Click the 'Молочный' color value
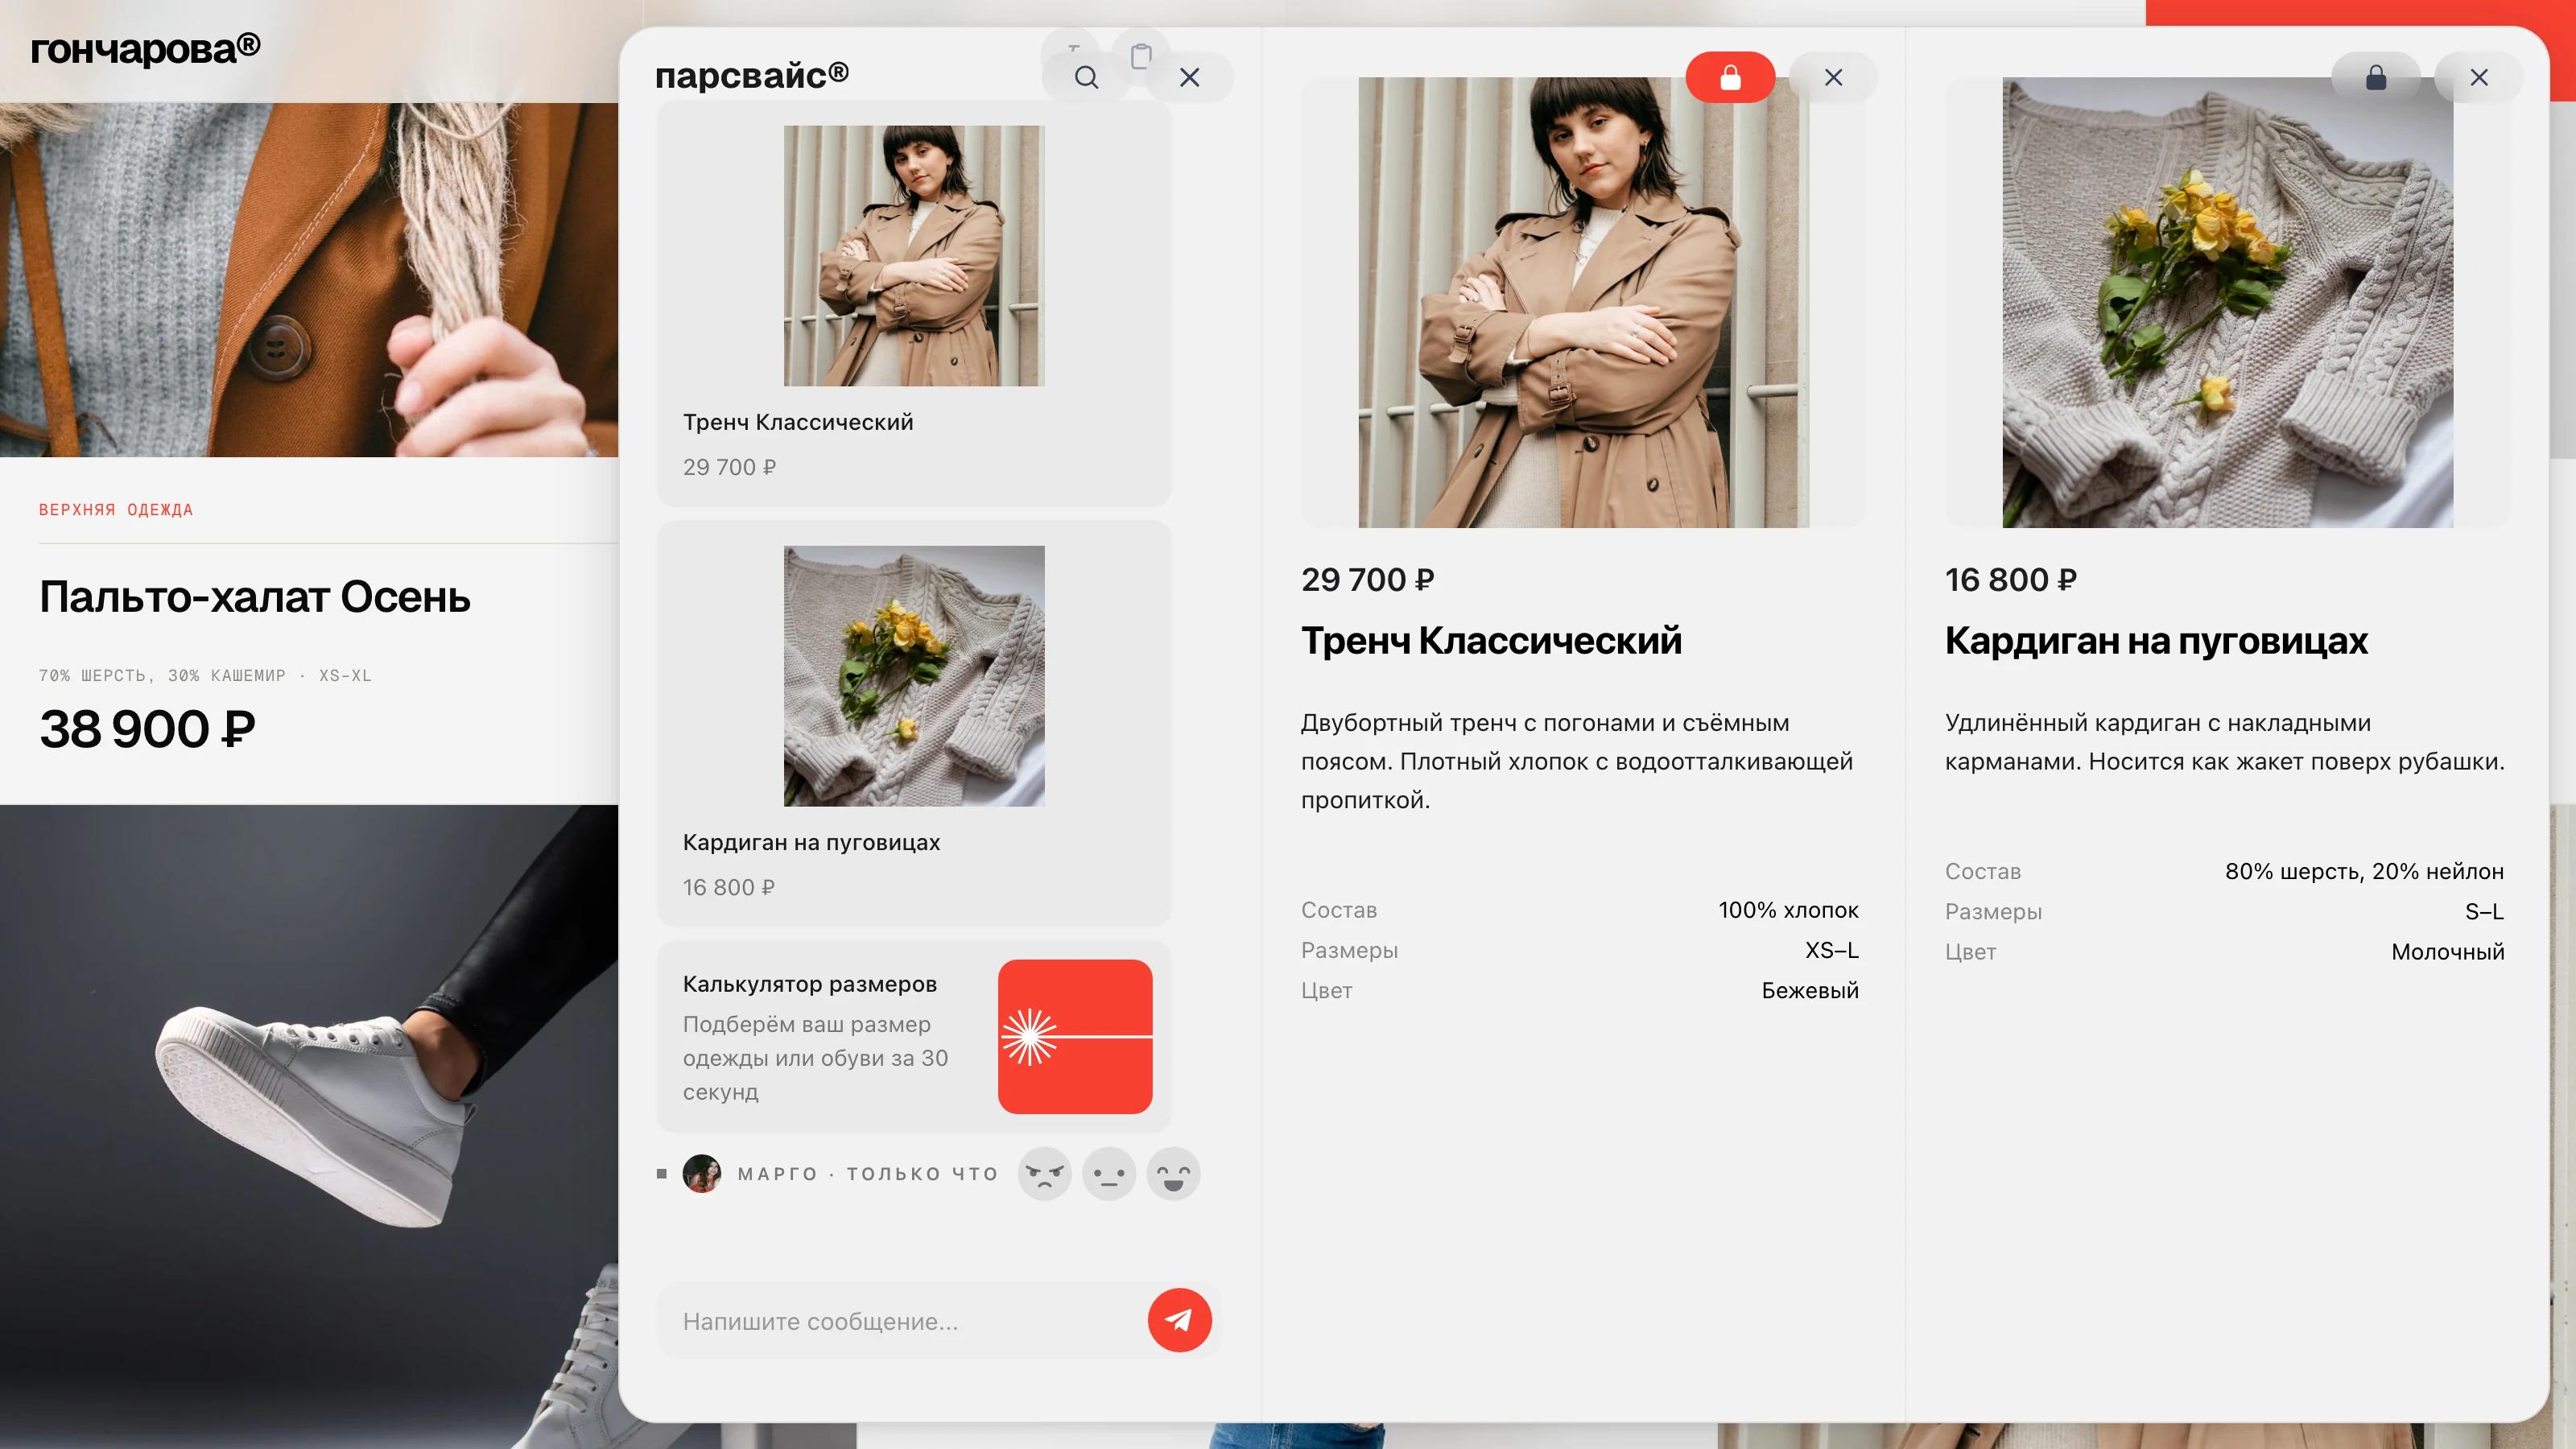 click(2447, 951)
